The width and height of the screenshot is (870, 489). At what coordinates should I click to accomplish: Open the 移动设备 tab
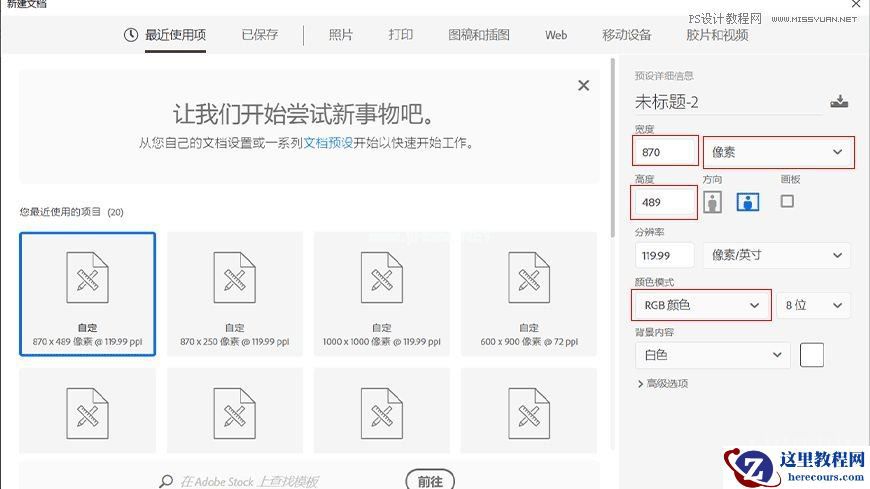point(626,34)
